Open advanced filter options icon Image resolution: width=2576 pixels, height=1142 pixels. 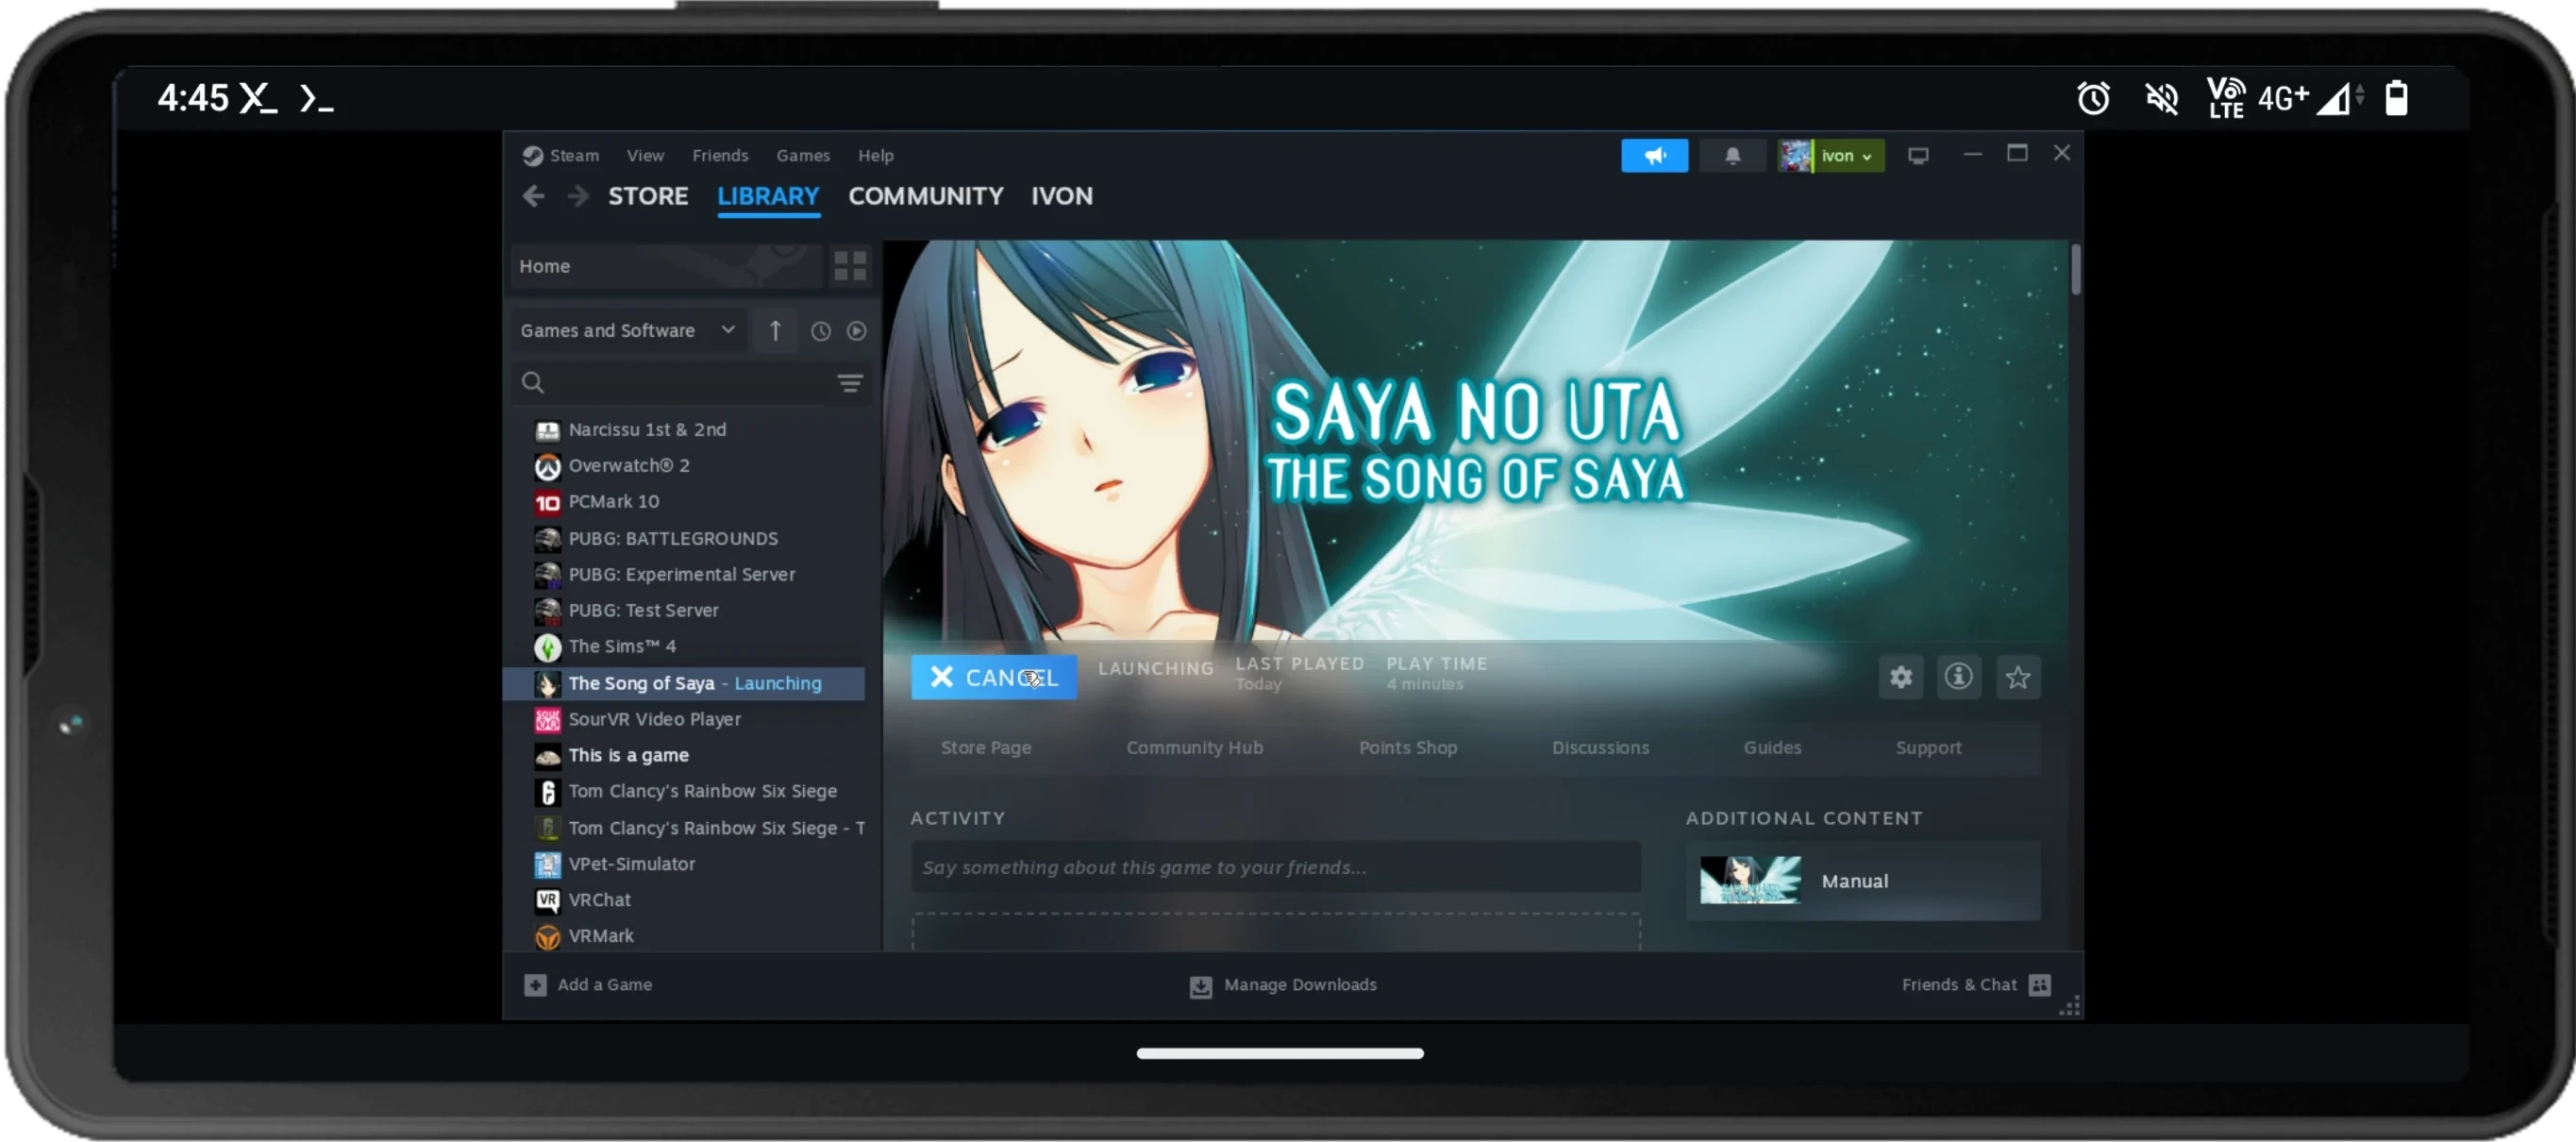click(850, 383)
